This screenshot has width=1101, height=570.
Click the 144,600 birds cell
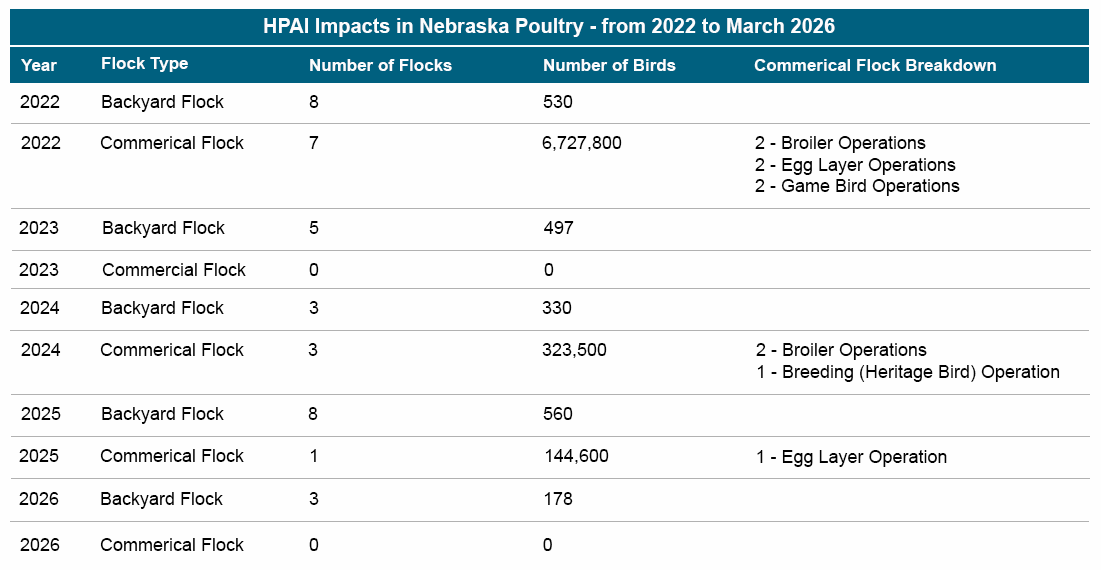pyautogui.click(x=576, y=456)
